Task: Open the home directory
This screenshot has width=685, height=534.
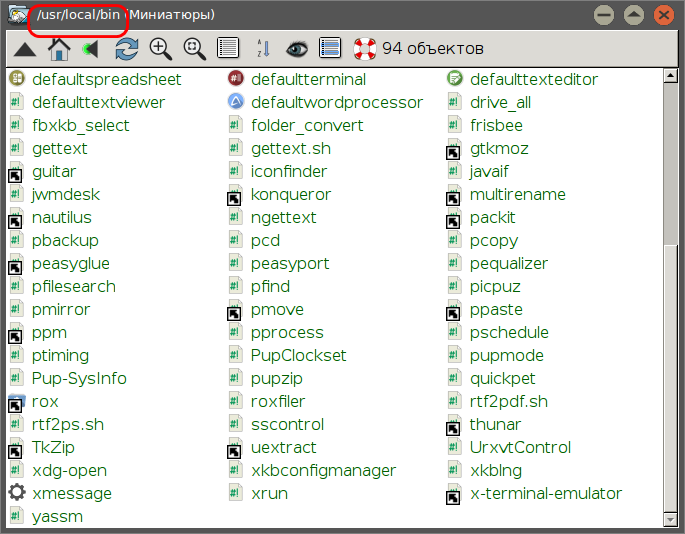Action: pyautogui.click(x=59, y=49)
